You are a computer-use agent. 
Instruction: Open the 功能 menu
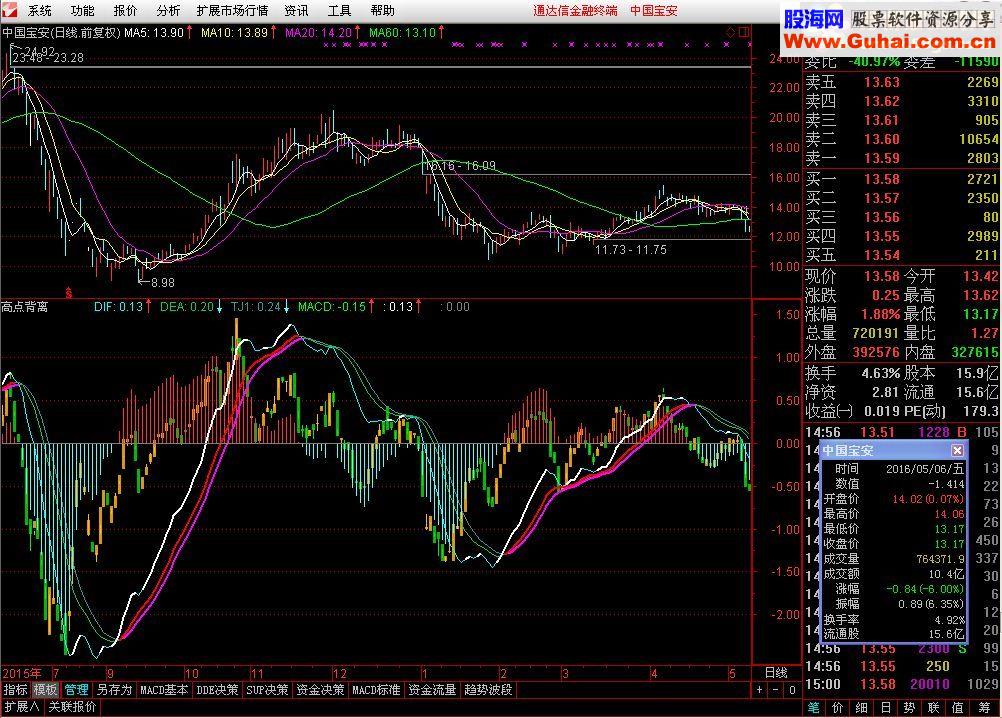pyautogui.click(x=82, y=11)
